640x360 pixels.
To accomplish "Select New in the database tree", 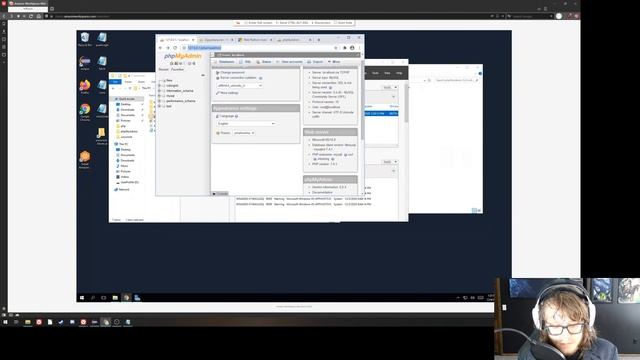I will (169, 80).
